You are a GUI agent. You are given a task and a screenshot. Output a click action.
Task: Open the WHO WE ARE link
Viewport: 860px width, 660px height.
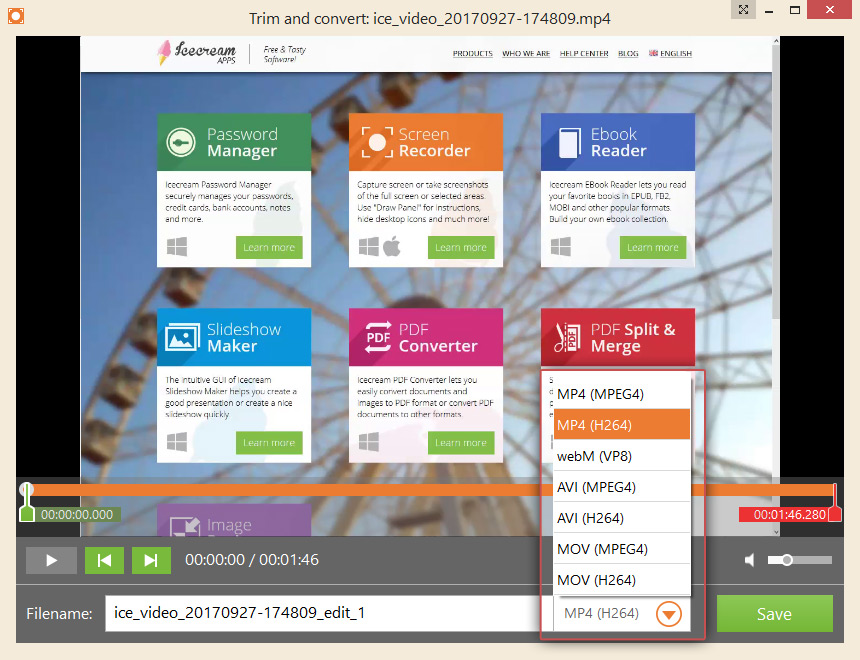coord(526,53)
